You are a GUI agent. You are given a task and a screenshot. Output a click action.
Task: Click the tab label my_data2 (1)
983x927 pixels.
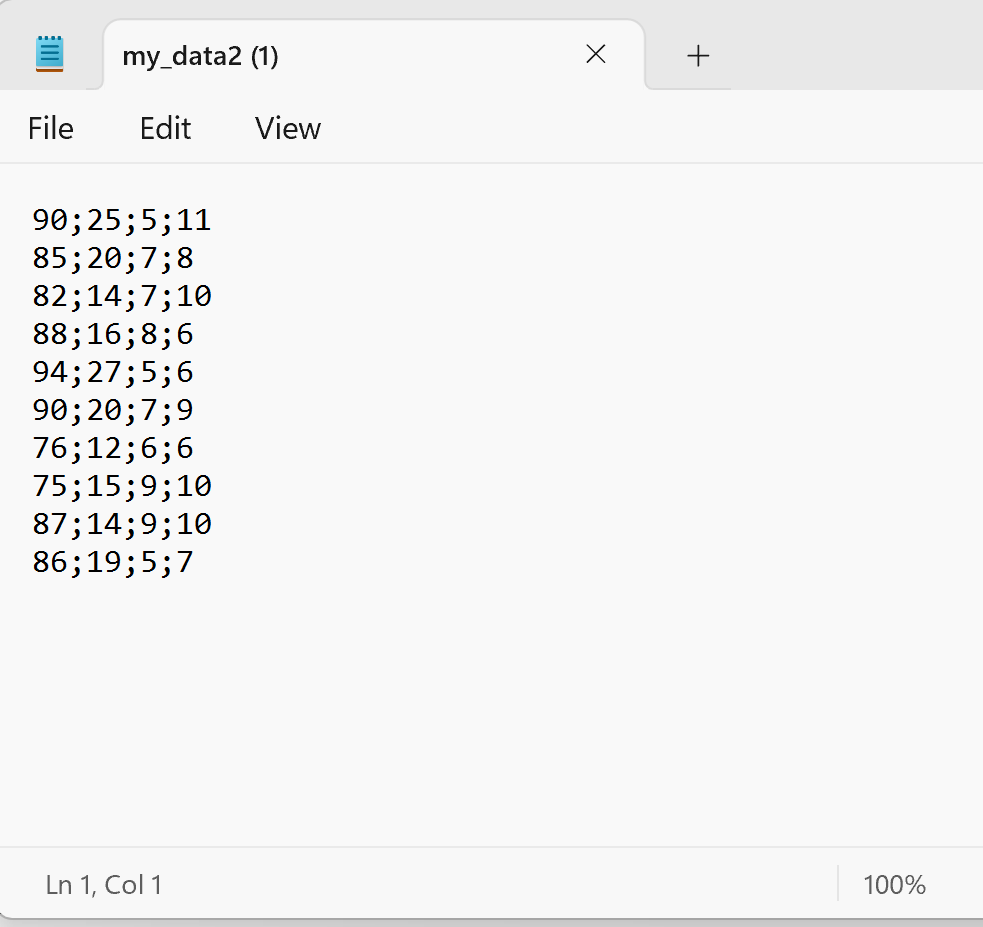(x=199, y=57)
